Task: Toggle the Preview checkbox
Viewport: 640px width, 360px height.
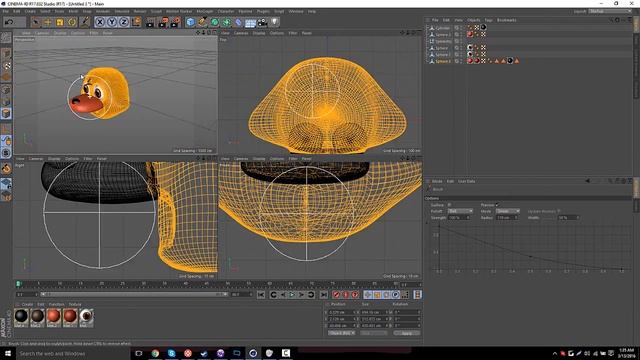Action: click(497, 205)
